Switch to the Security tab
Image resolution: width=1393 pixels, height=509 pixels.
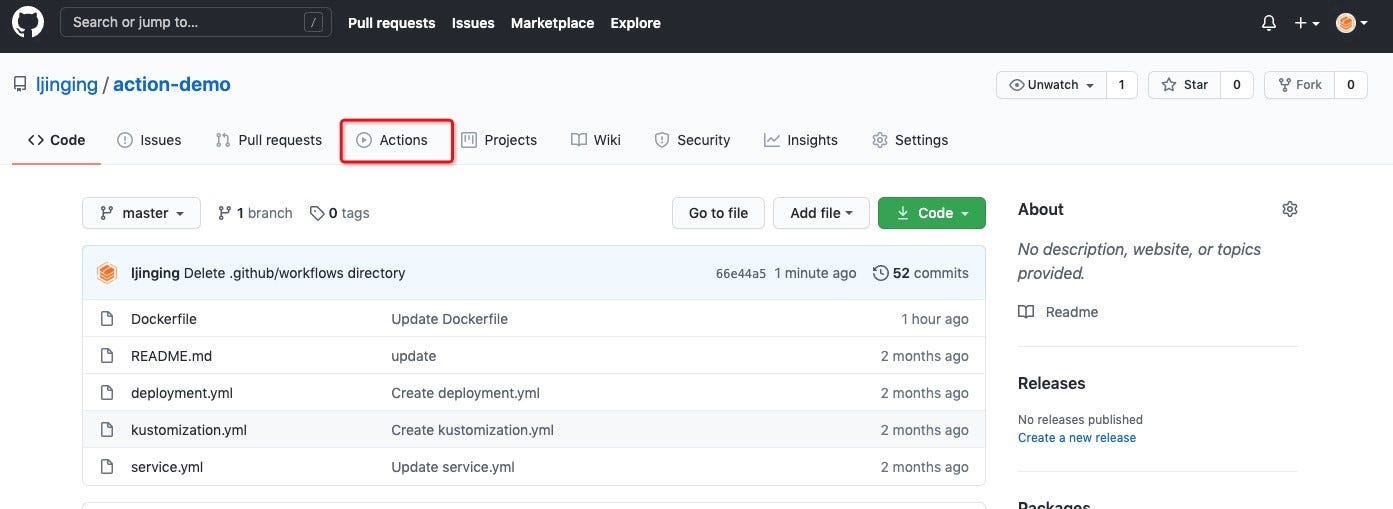coord(692,140)
